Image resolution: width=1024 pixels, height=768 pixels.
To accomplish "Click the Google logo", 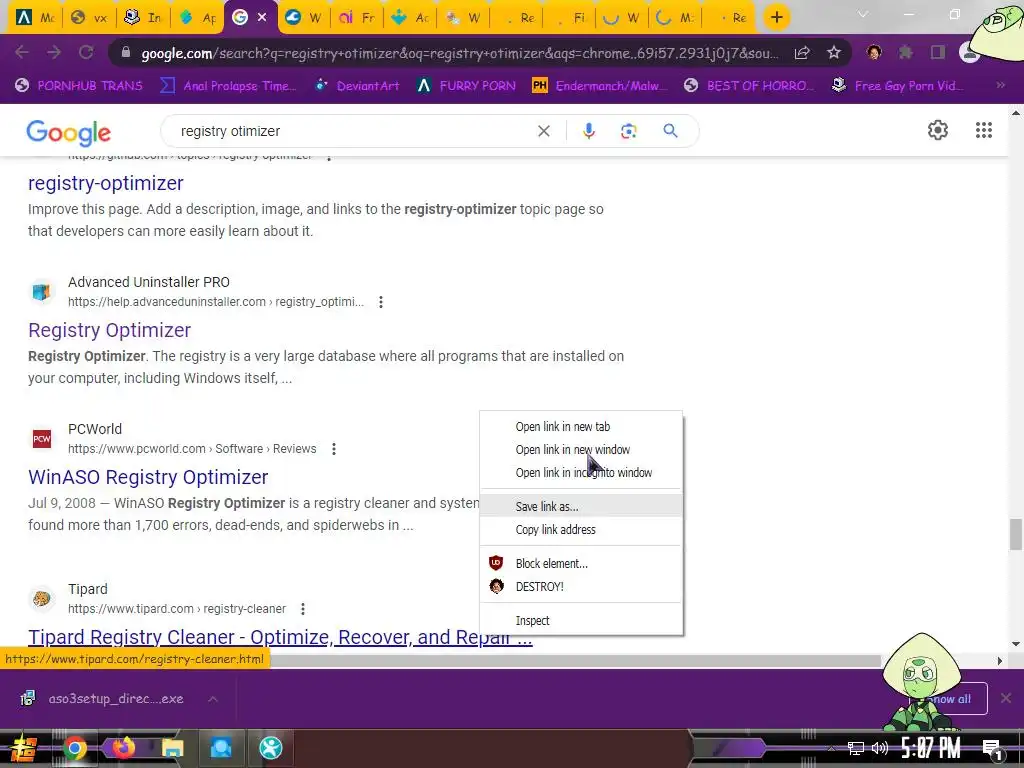I will [69, 133].
